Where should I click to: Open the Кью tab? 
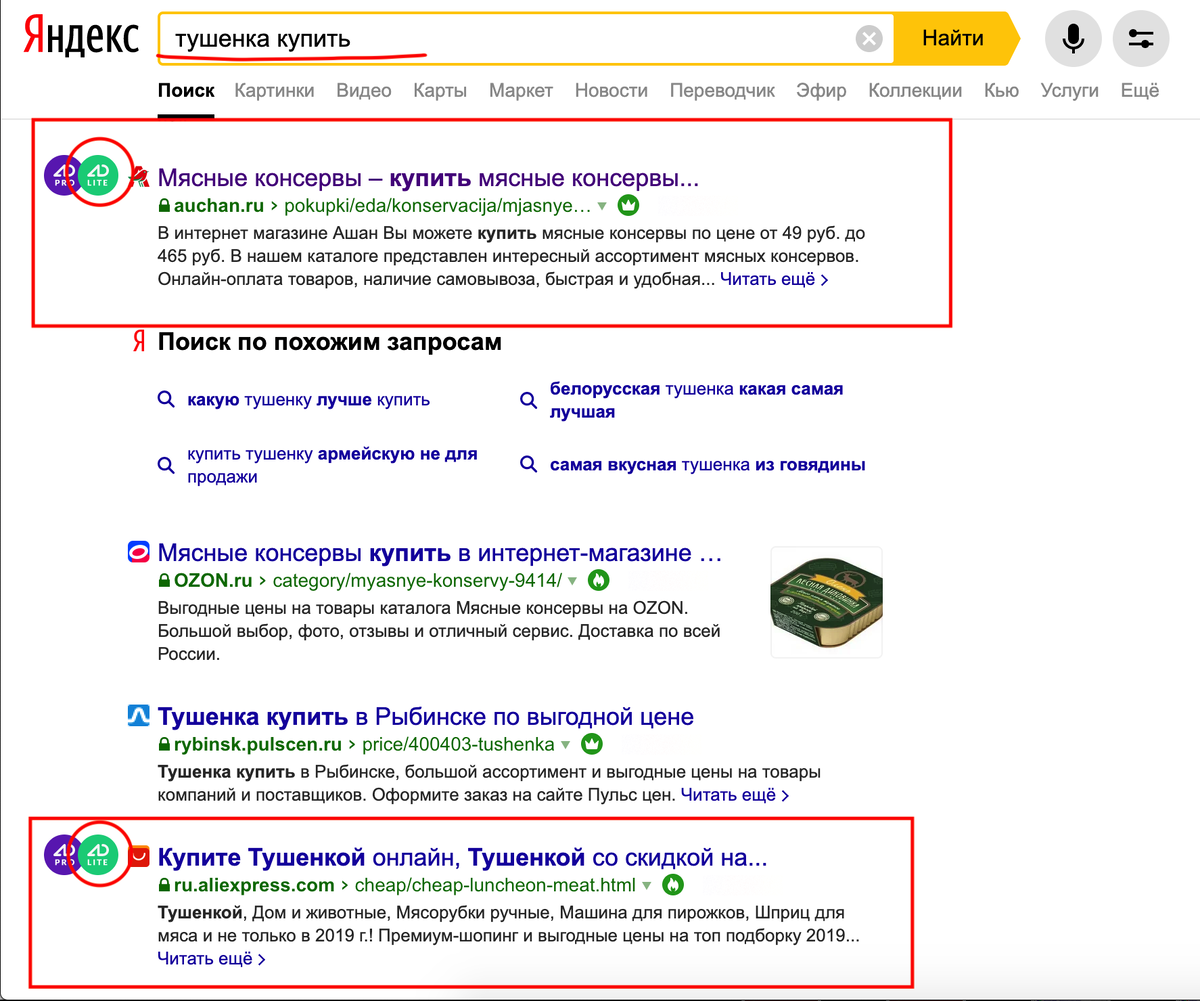click(1001, 91)
